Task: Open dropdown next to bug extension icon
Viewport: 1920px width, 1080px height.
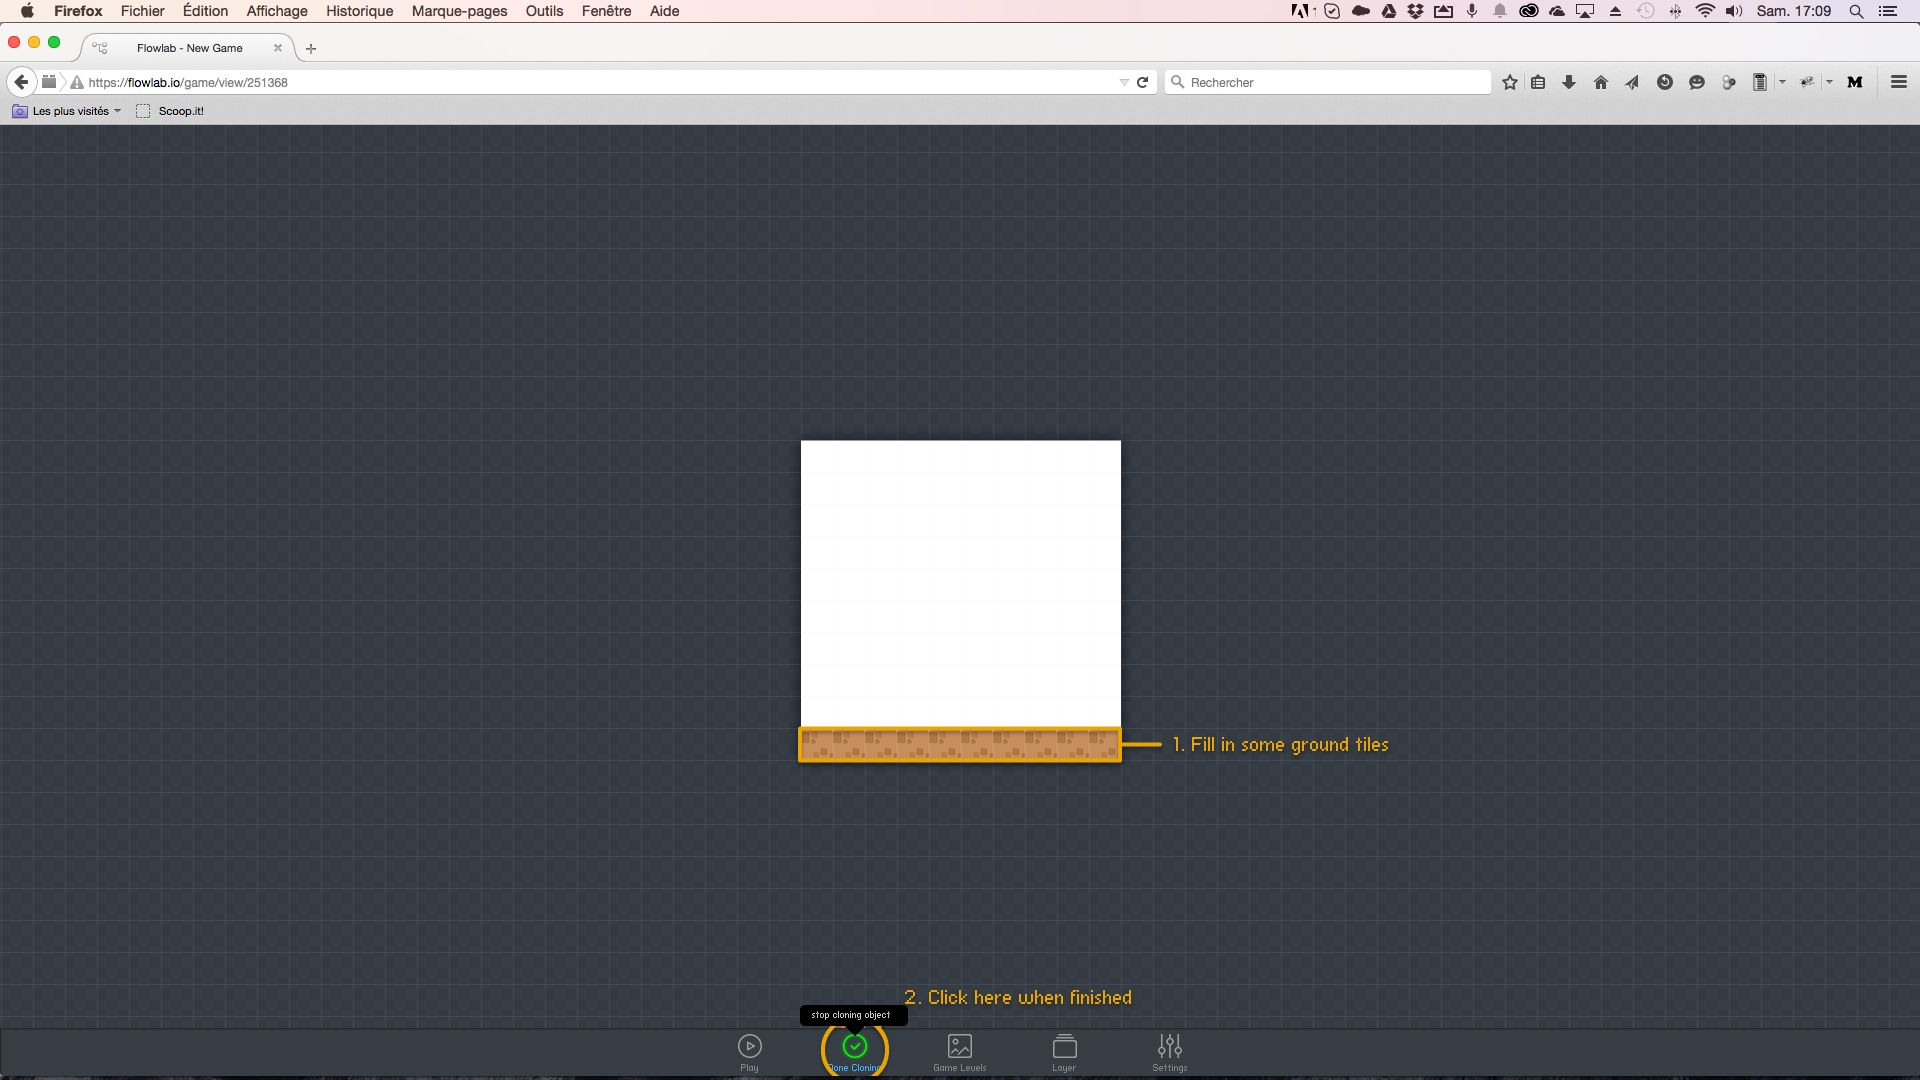Action: pos(1830,82)
